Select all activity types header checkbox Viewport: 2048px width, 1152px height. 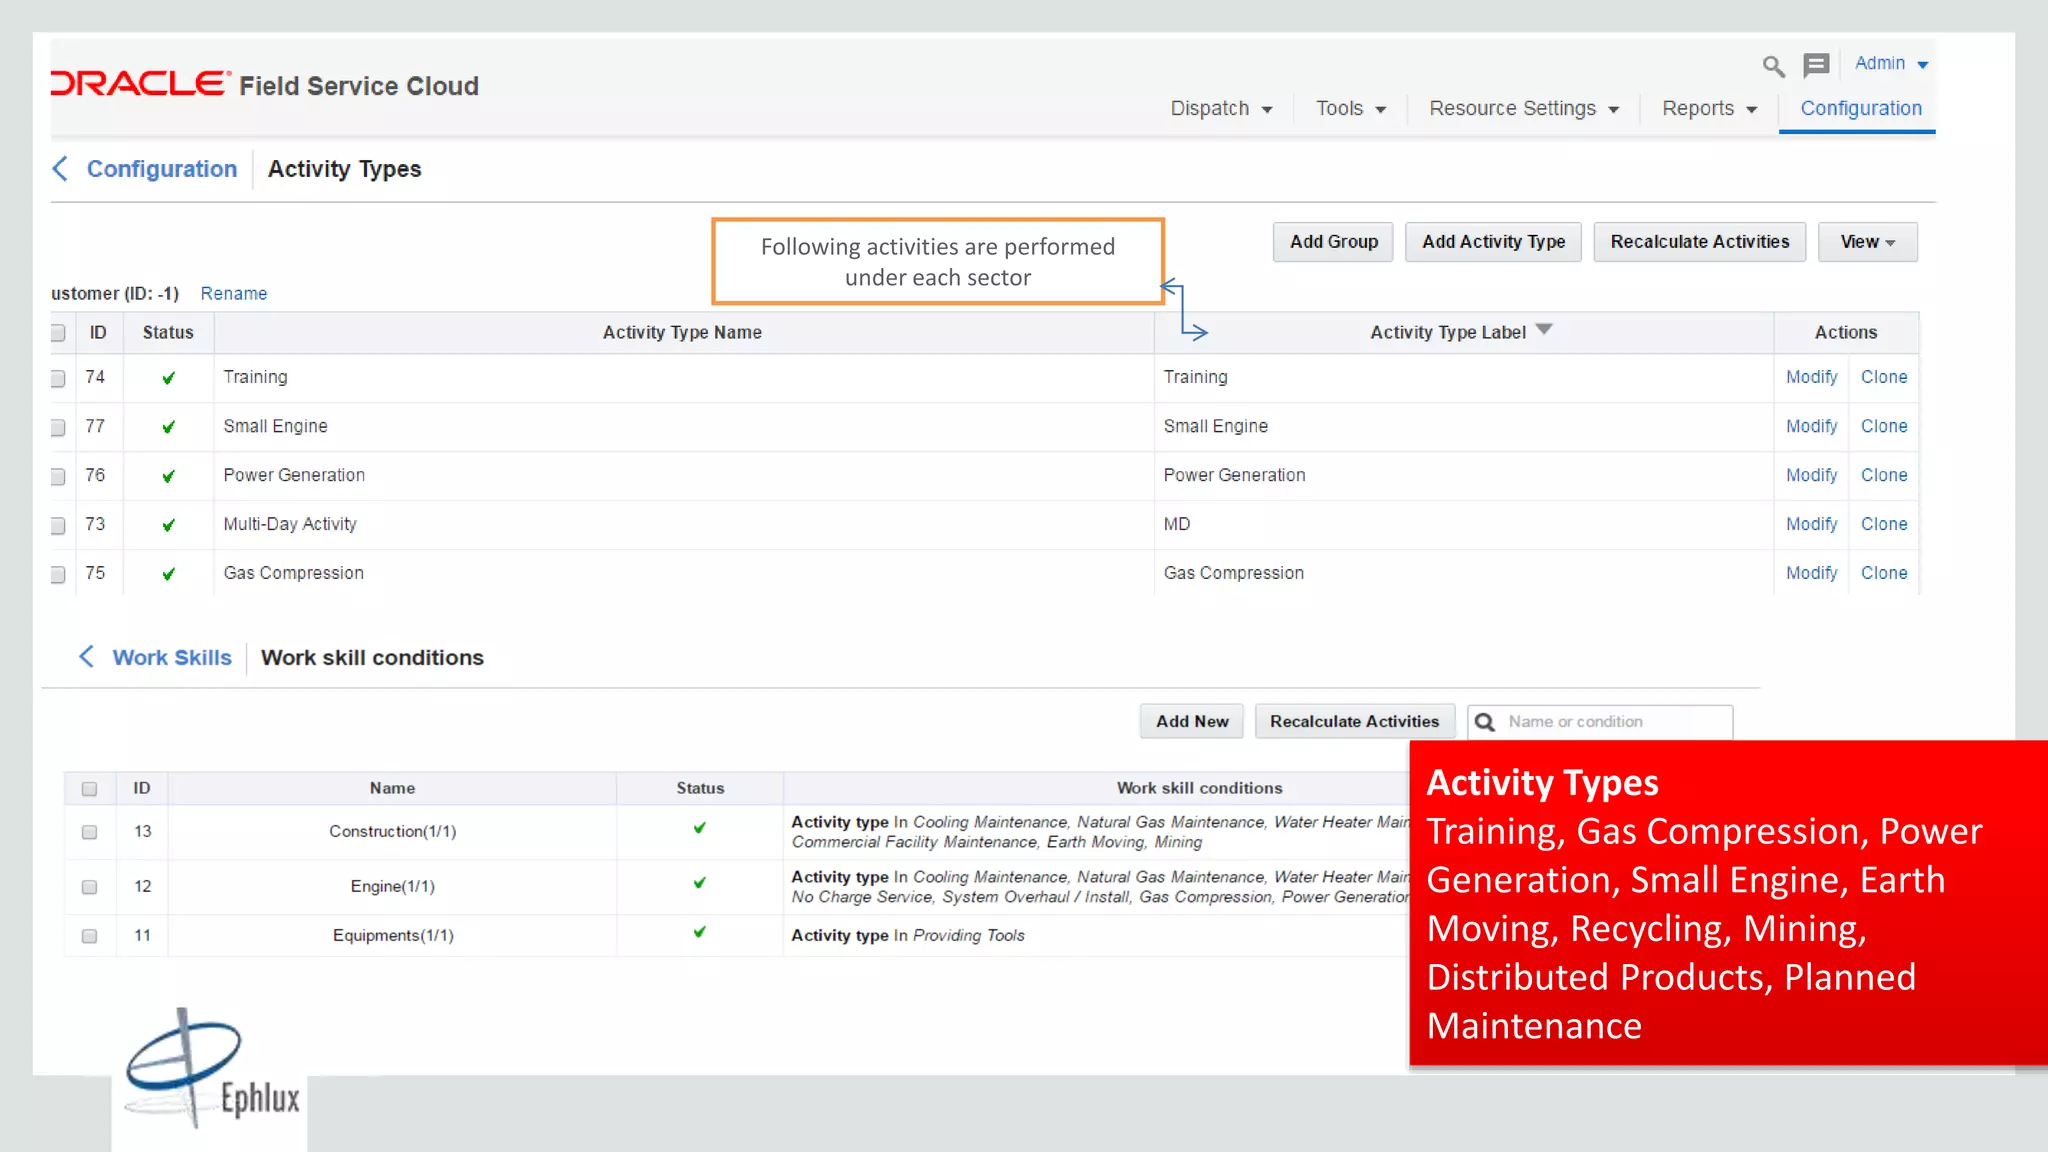coord(58,333)
